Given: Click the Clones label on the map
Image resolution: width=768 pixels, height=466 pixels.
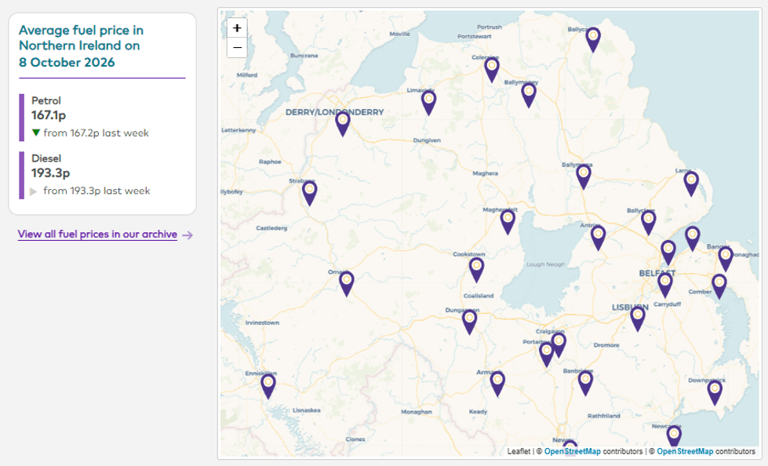Looking at the screenshot, I should (x=355, y=439).
